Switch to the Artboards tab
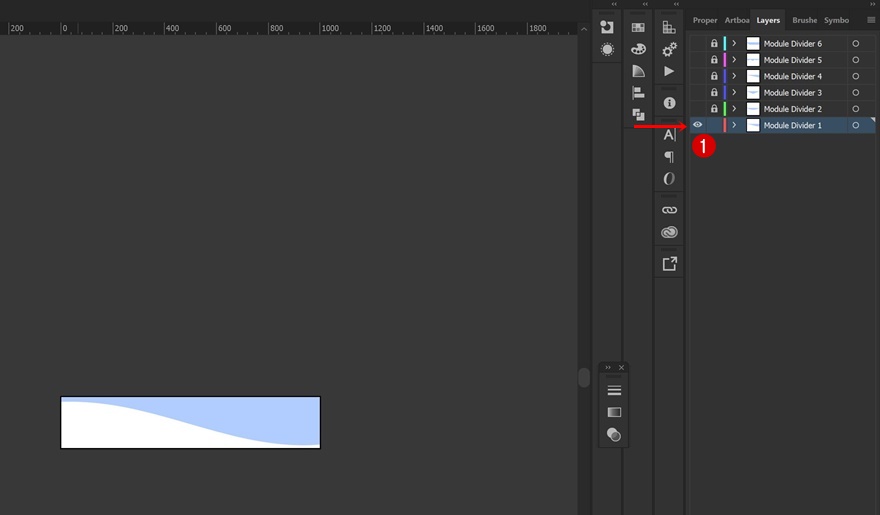This screenshot has width=880, height=515. 736,20
